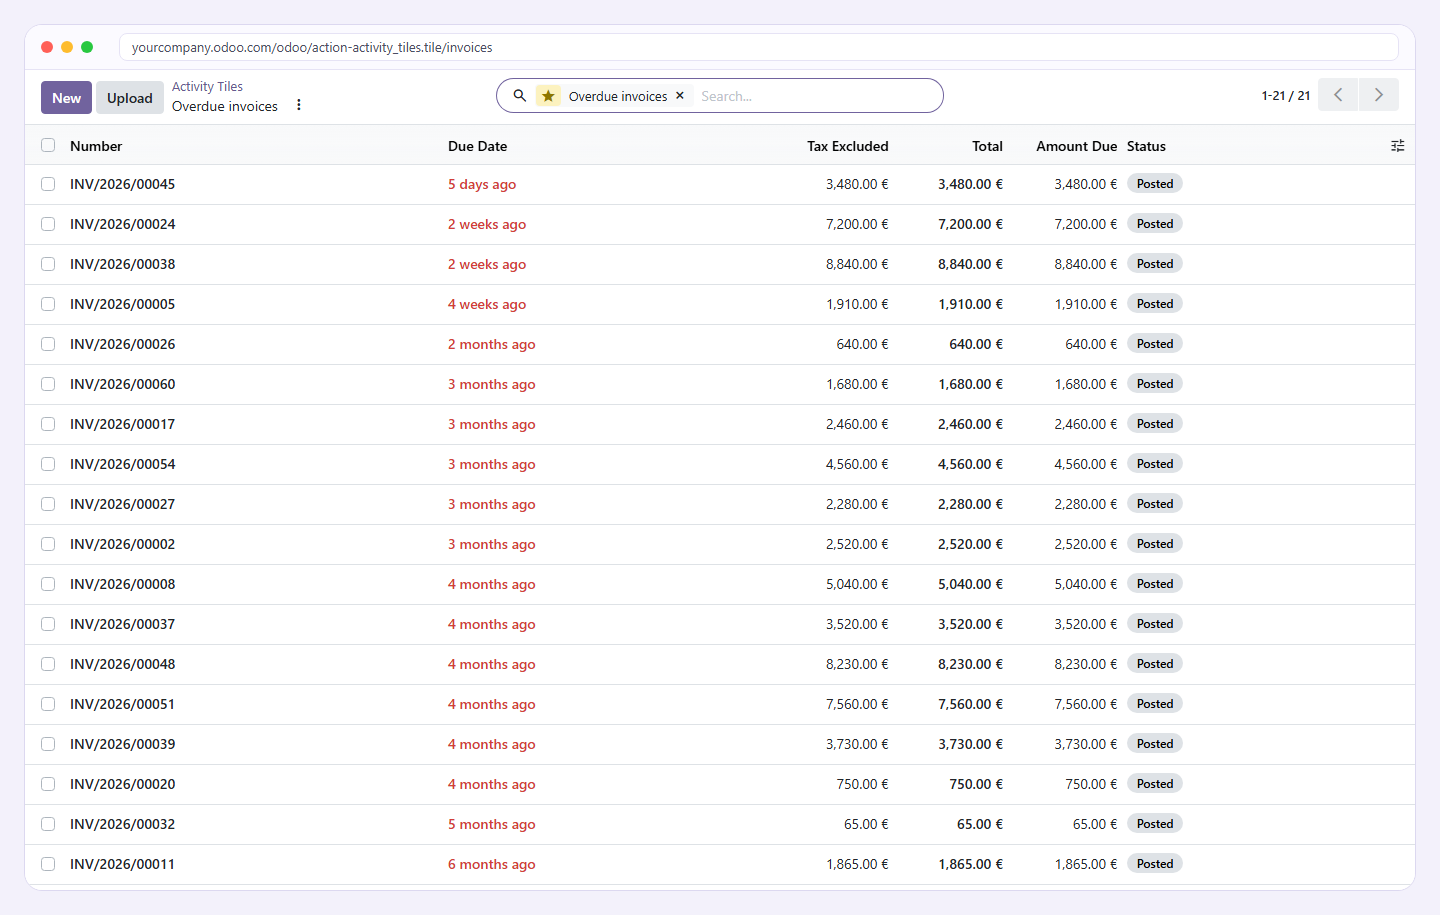The image size is (1440, 915).
Task: Sort by the Due Date column header
Action: [x=478, y=146]
